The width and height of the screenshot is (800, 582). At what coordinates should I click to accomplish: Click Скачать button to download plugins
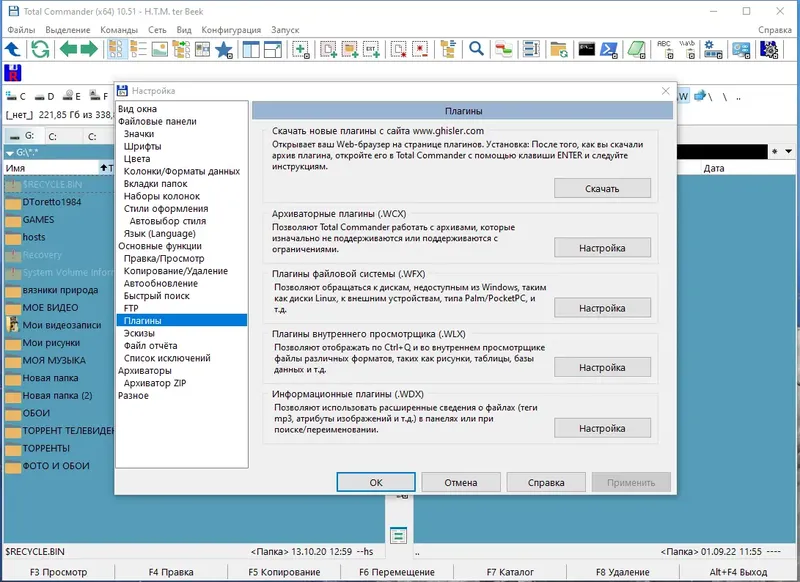pyautogui.click(x=602, y=188)
